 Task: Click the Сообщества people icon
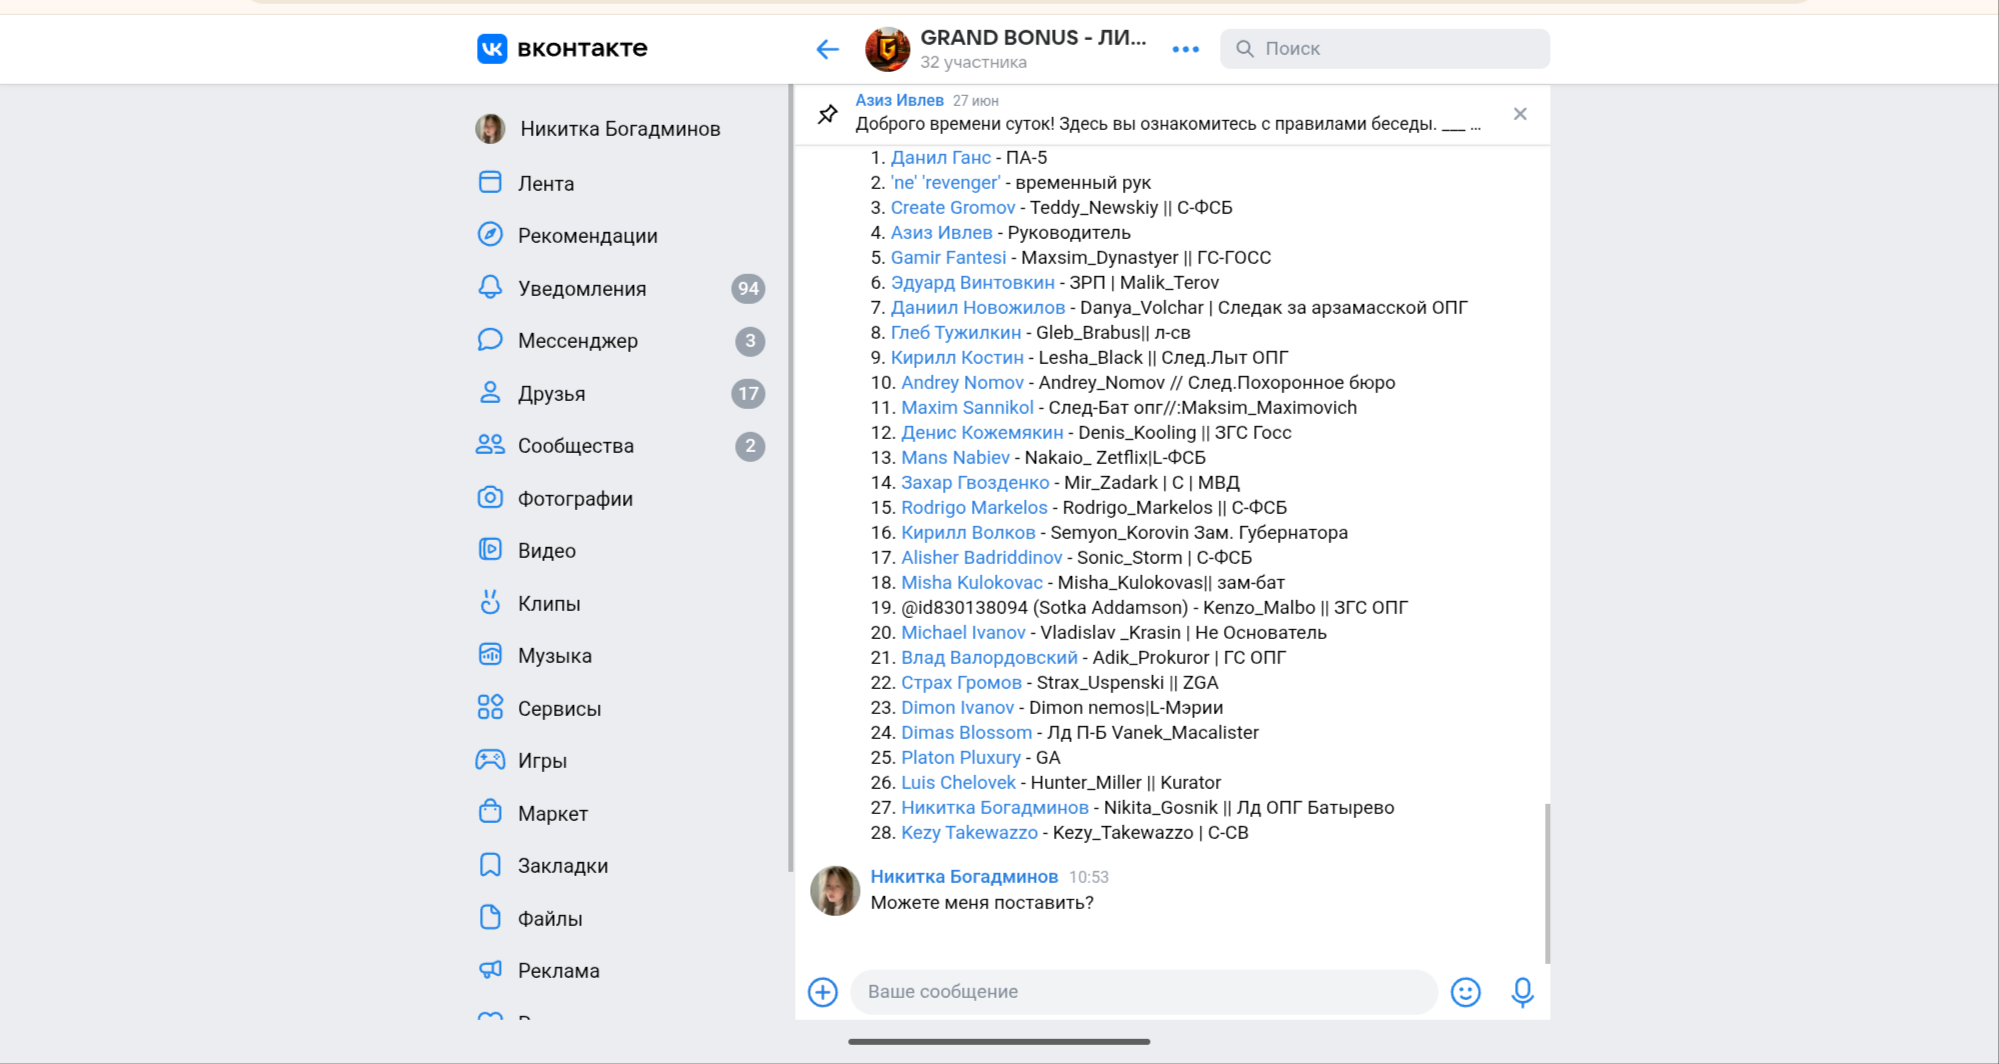[x=490, y=445]
